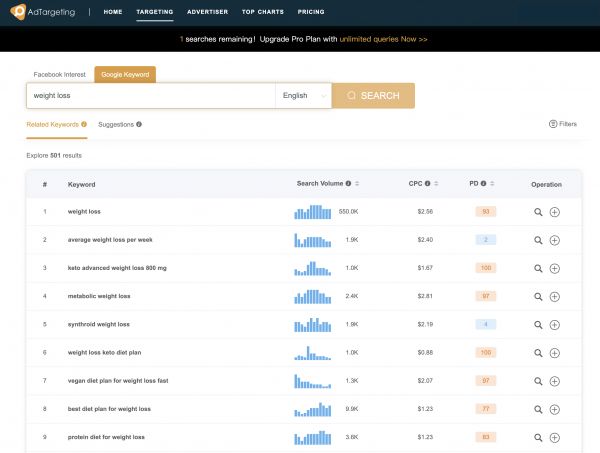This screenshot has height=453, width=600.
Task: Open ADVERTISER nav item
Action: [x=207, y=12]
